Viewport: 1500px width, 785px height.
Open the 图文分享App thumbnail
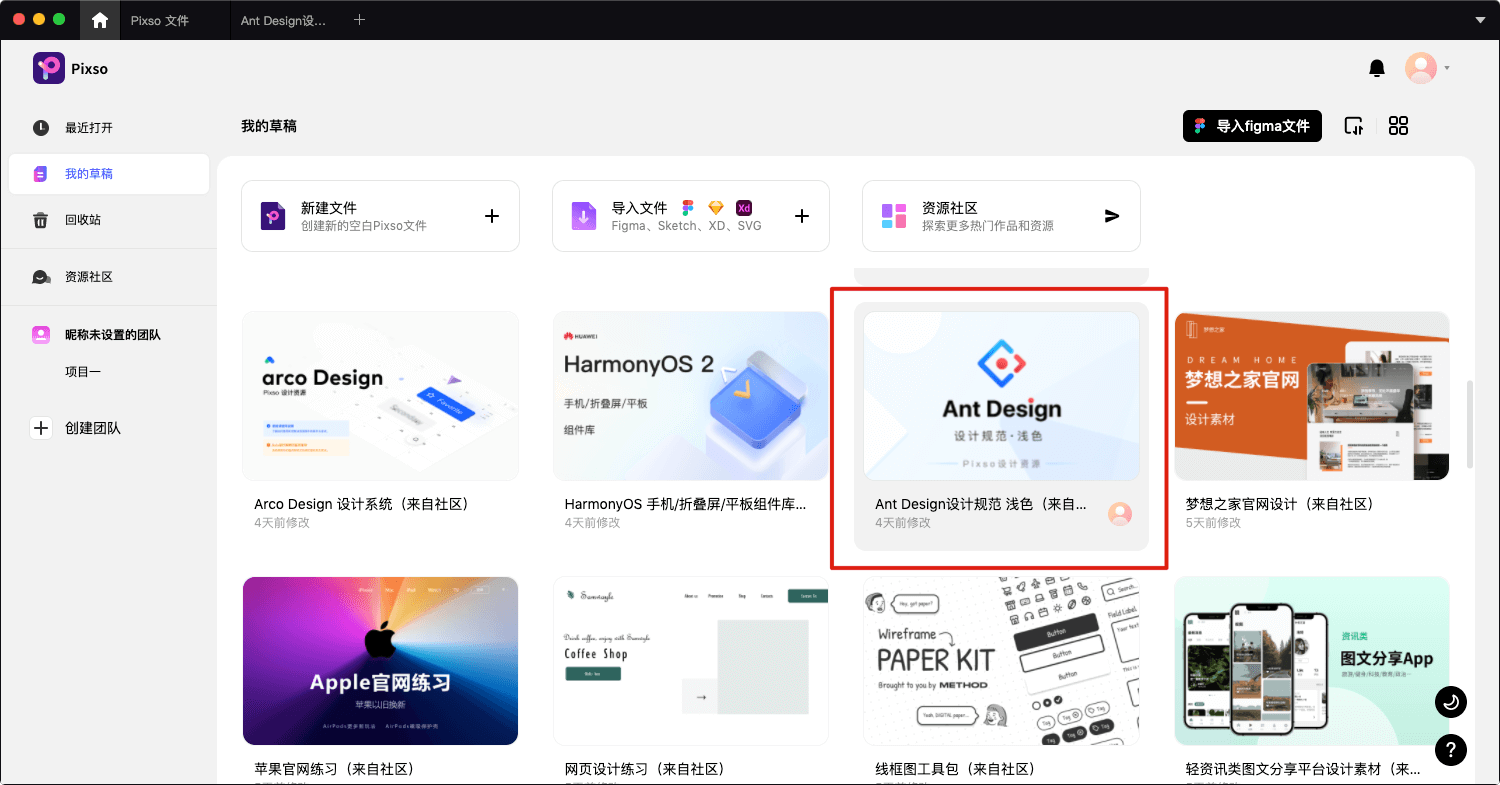pyautogui.click(x=1312, y=661)
